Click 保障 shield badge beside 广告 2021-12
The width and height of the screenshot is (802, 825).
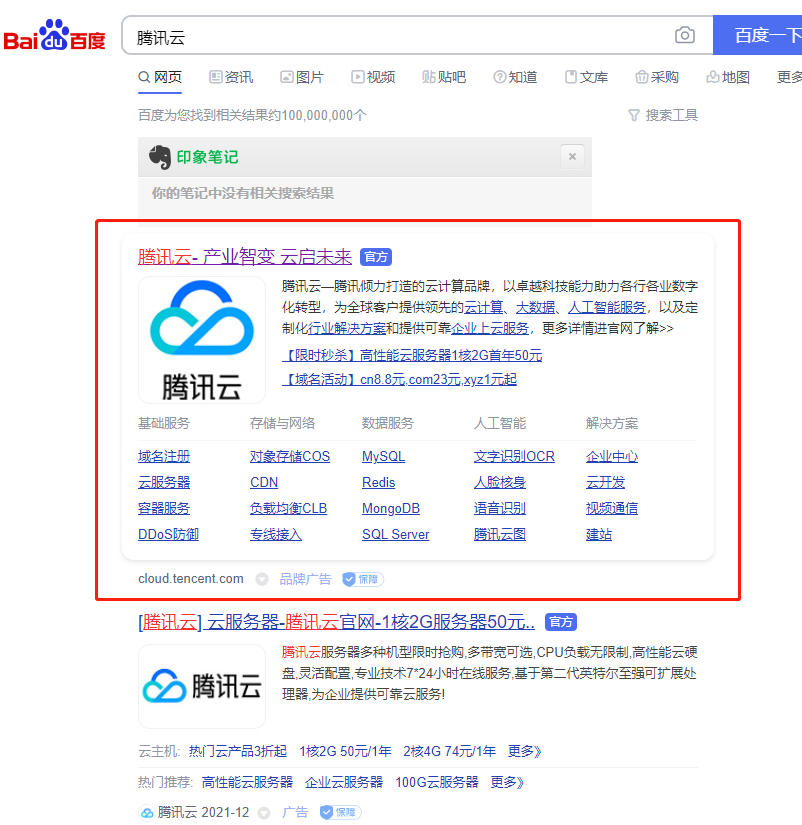[340, 812]
